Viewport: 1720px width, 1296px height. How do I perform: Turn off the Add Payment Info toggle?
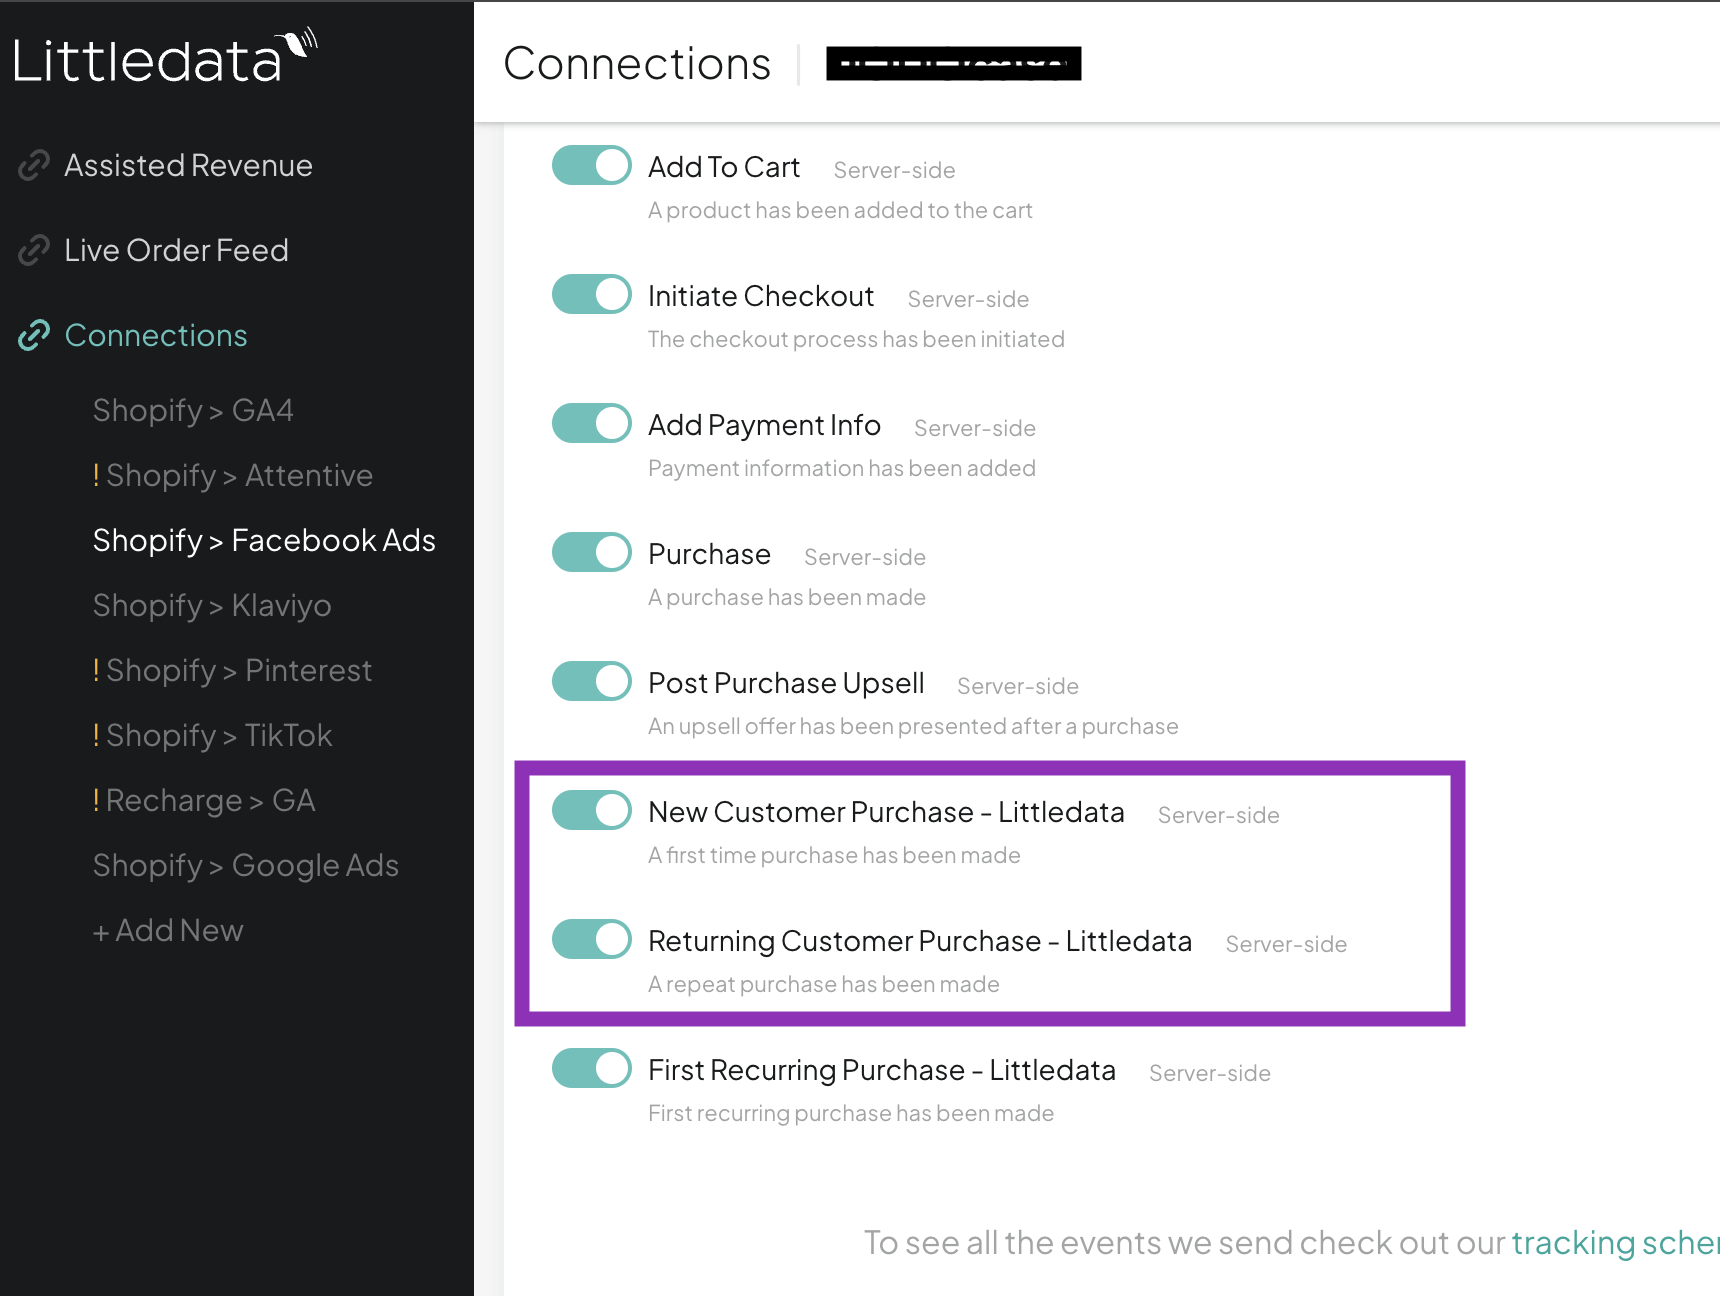592,423
